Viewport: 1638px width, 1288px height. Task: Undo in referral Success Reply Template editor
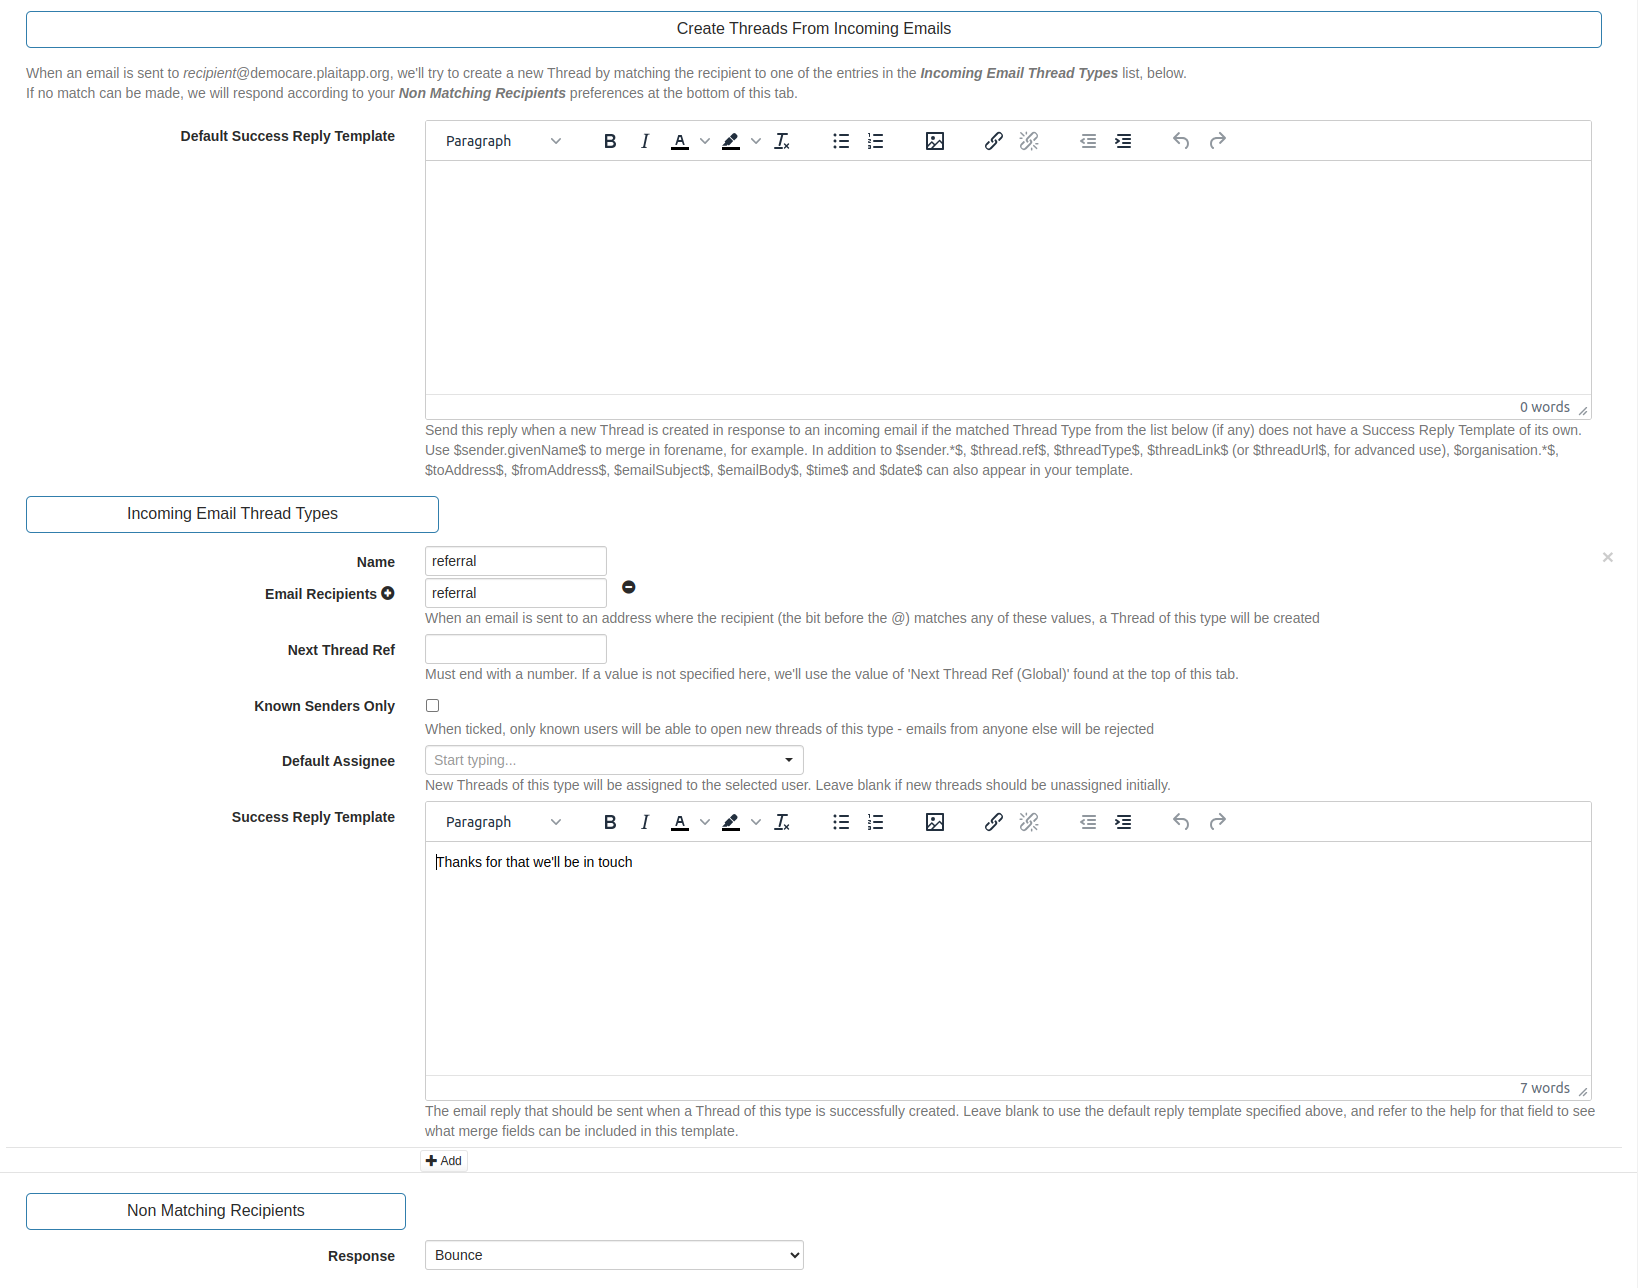pyautogui.click(x=1181, y=822)
